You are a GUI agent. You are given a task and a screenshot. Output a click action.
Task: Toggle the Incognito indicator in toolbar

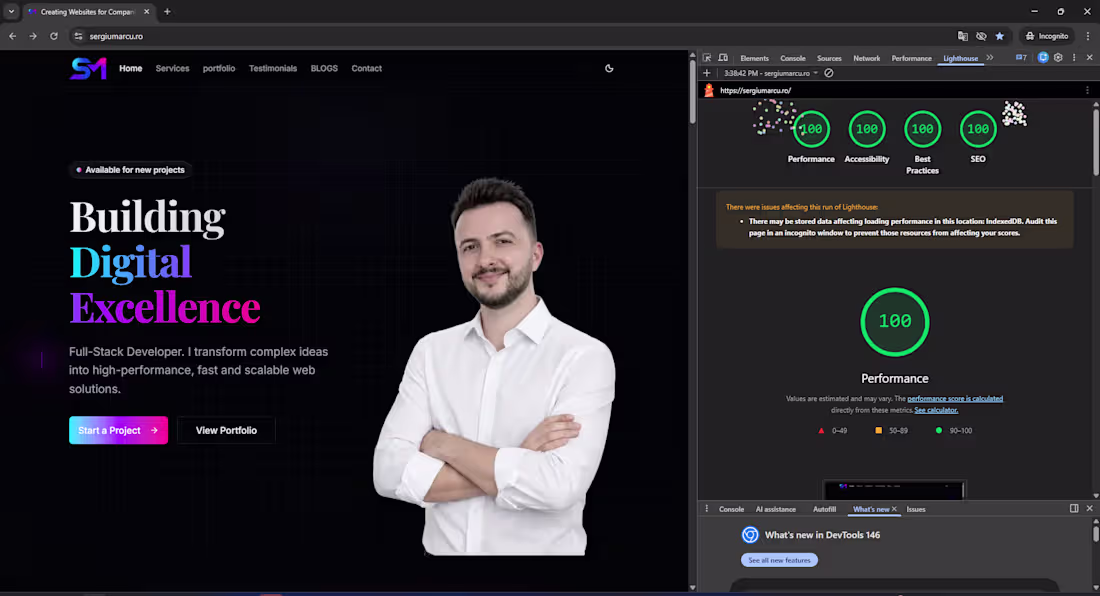pyautogui.click(x=1046, y=35)
